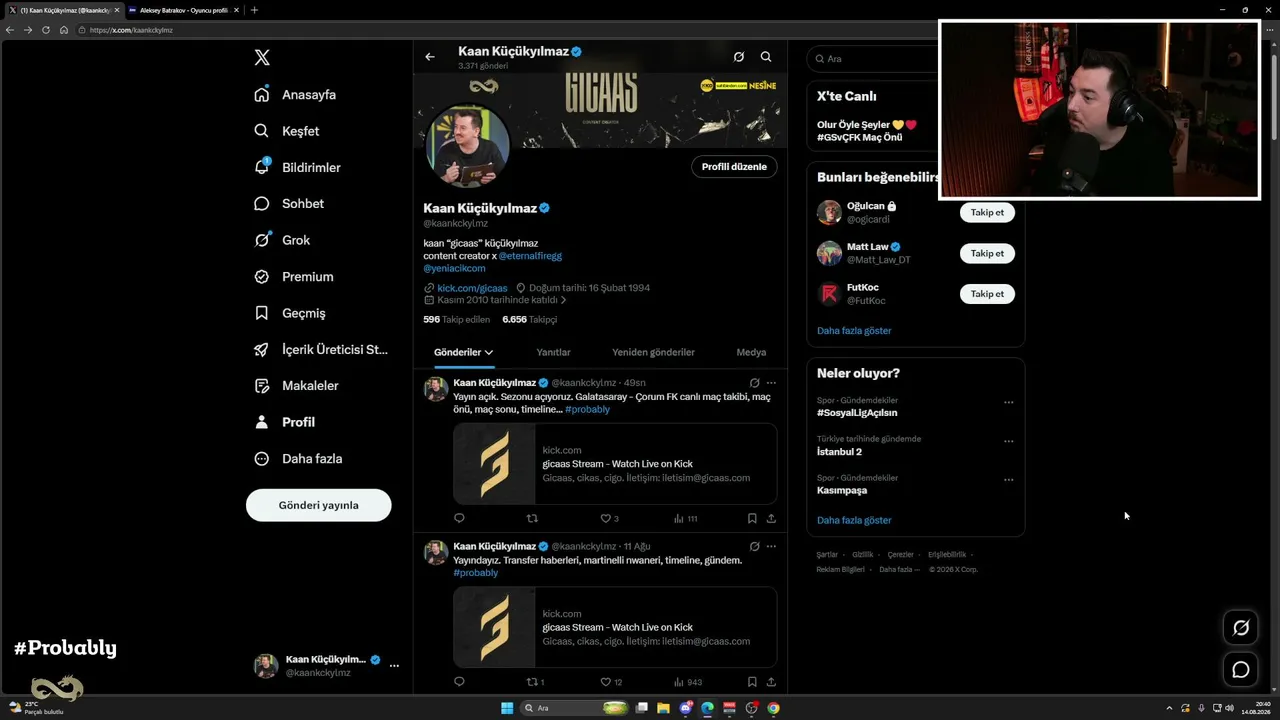Image resolution: width=1280 pixels, height=720 pixels.
Task: Share the 49sn post
Action: pyautogui.click(x=771, y=518)
